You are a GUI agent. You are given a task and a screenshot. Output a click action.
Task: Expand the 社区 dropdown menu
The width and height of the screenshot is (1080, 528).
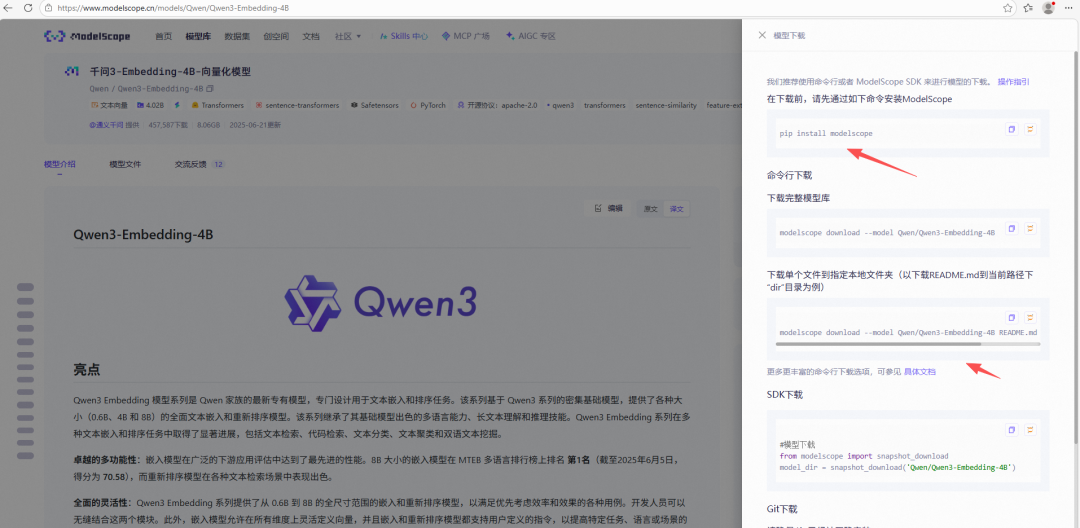(x=348, y=36)
